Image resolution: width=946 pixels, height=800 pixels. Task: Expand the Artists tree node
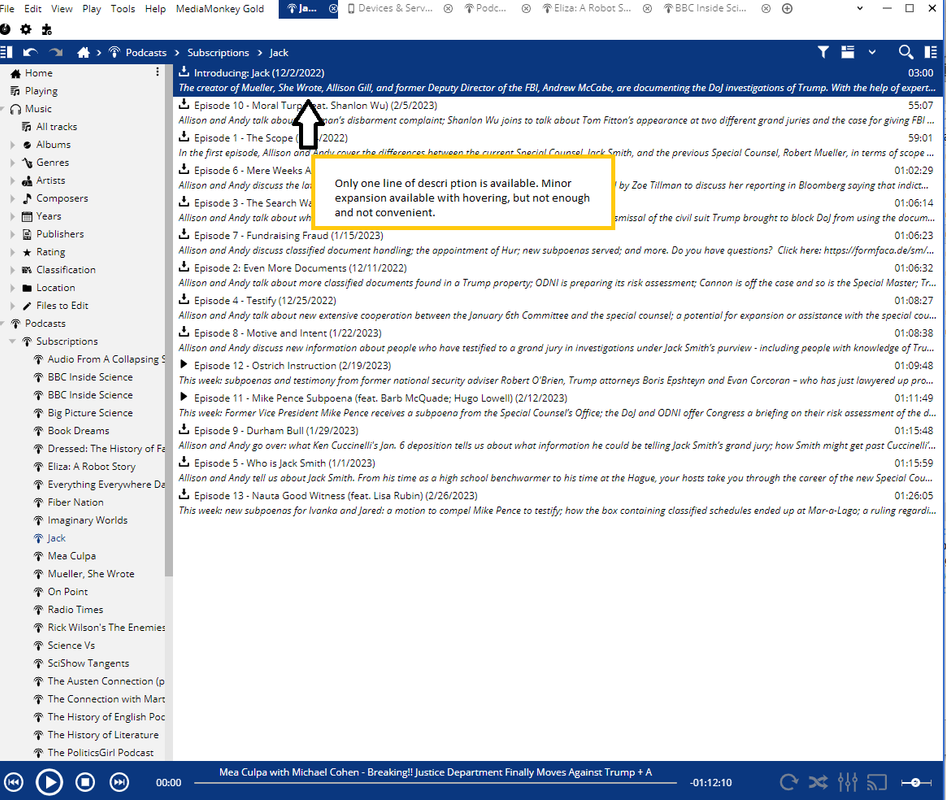[x=13, y=180]
